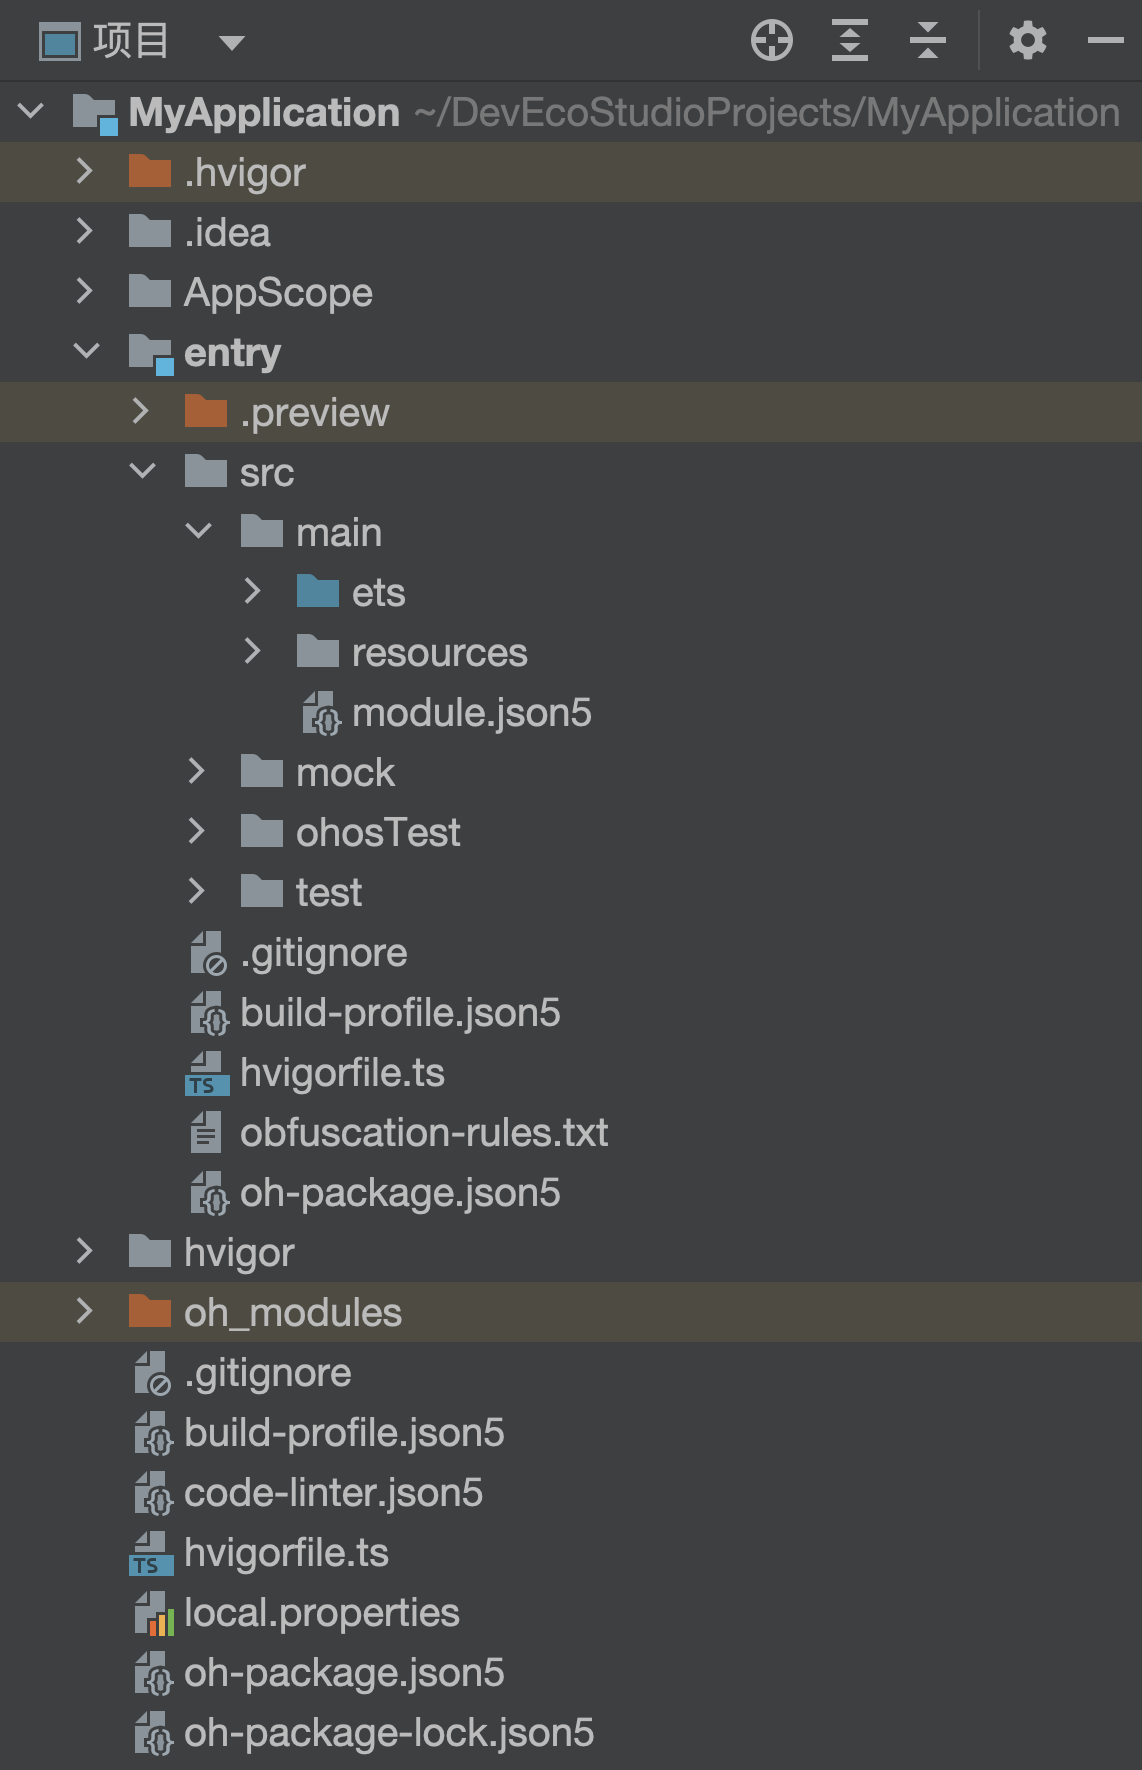Select the MyApplication project module icon
The width and height of the screenshot is (1142, 1770).
click(96, 113)
